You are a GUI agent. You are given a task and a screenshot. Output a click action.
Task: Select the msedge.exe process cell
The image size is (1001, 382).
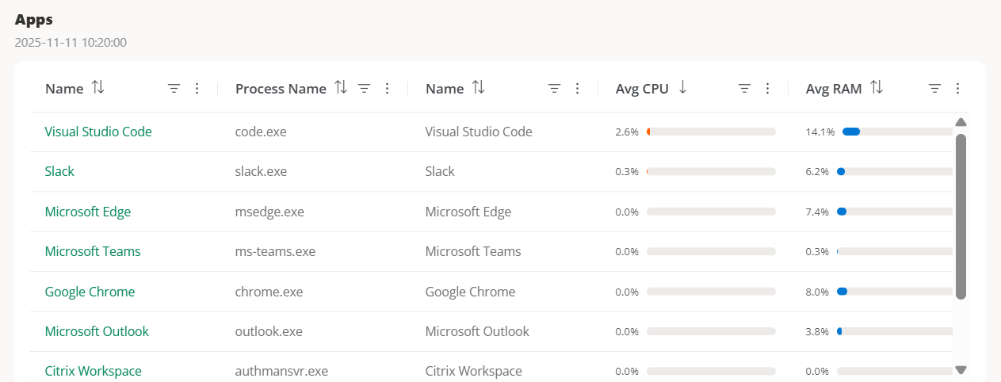[x=269, y=211]
